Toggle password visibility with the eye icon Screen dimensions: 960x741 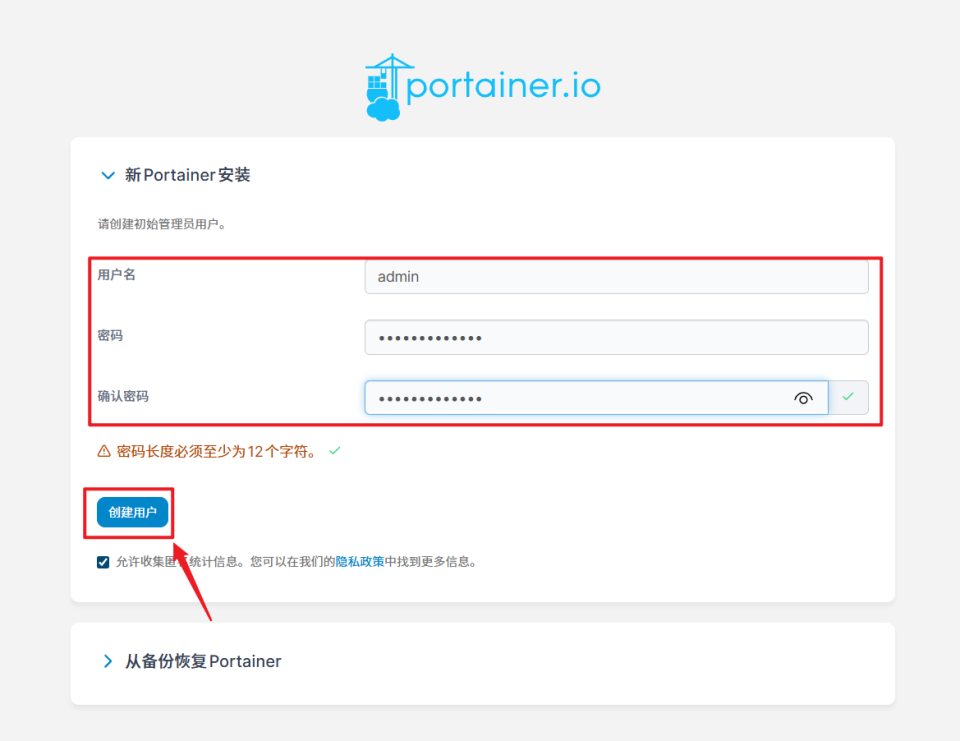point(803,398)
